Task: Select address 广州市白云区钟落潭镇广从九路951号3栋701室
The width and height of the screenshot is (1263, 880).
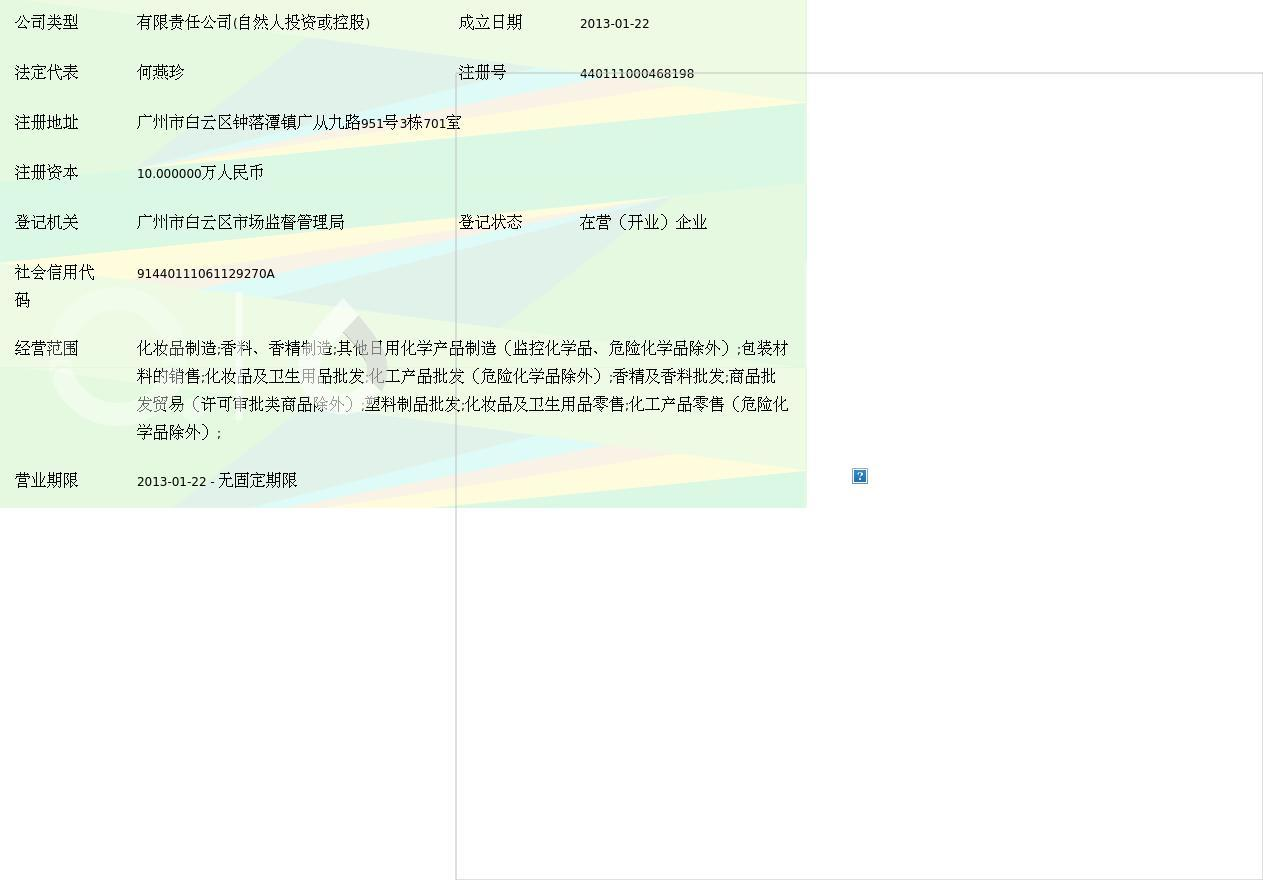Action: 299,122
